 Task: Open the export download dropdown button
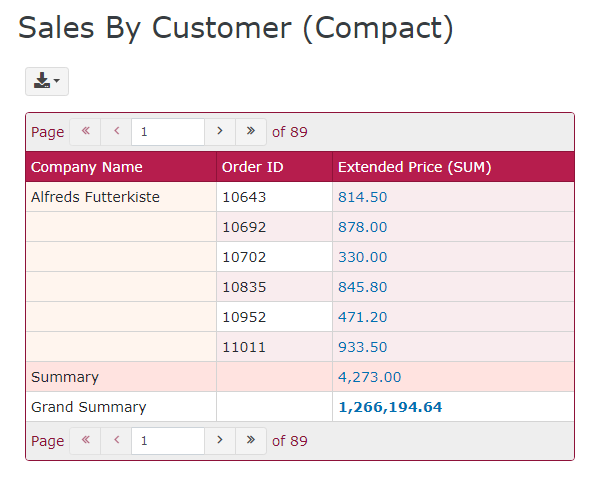coord(46,81)
